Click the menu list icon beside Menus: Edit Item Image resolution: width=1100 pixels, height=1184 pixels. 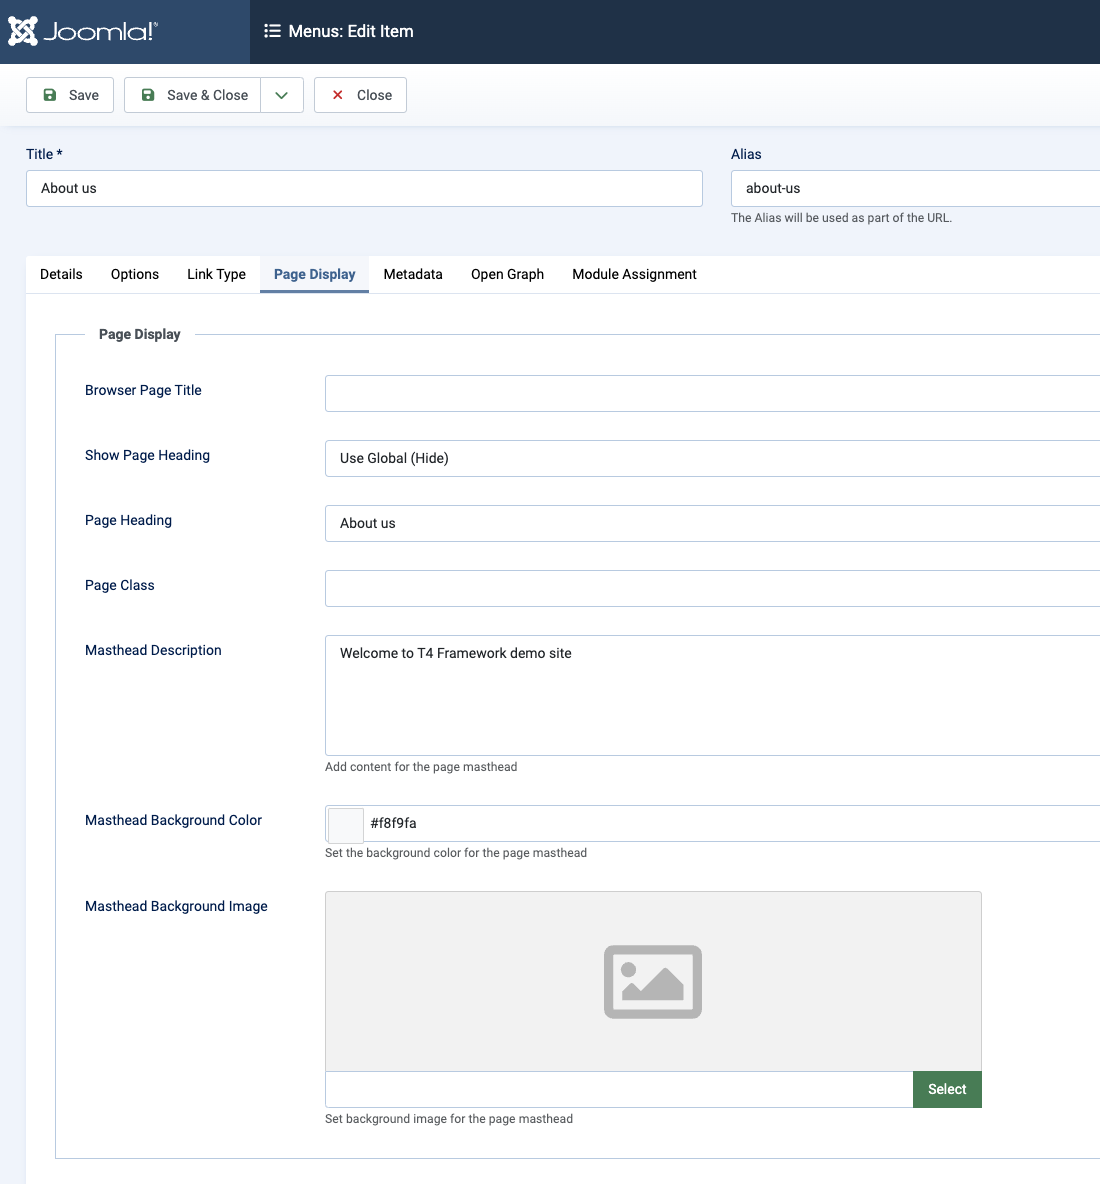click(x=272, y=31)
